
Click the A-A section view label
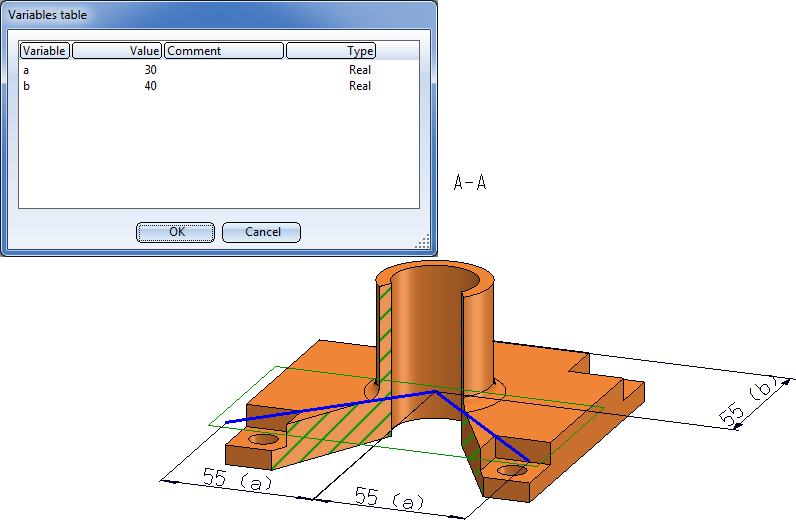pyautogui.click(x=470, y=182)
